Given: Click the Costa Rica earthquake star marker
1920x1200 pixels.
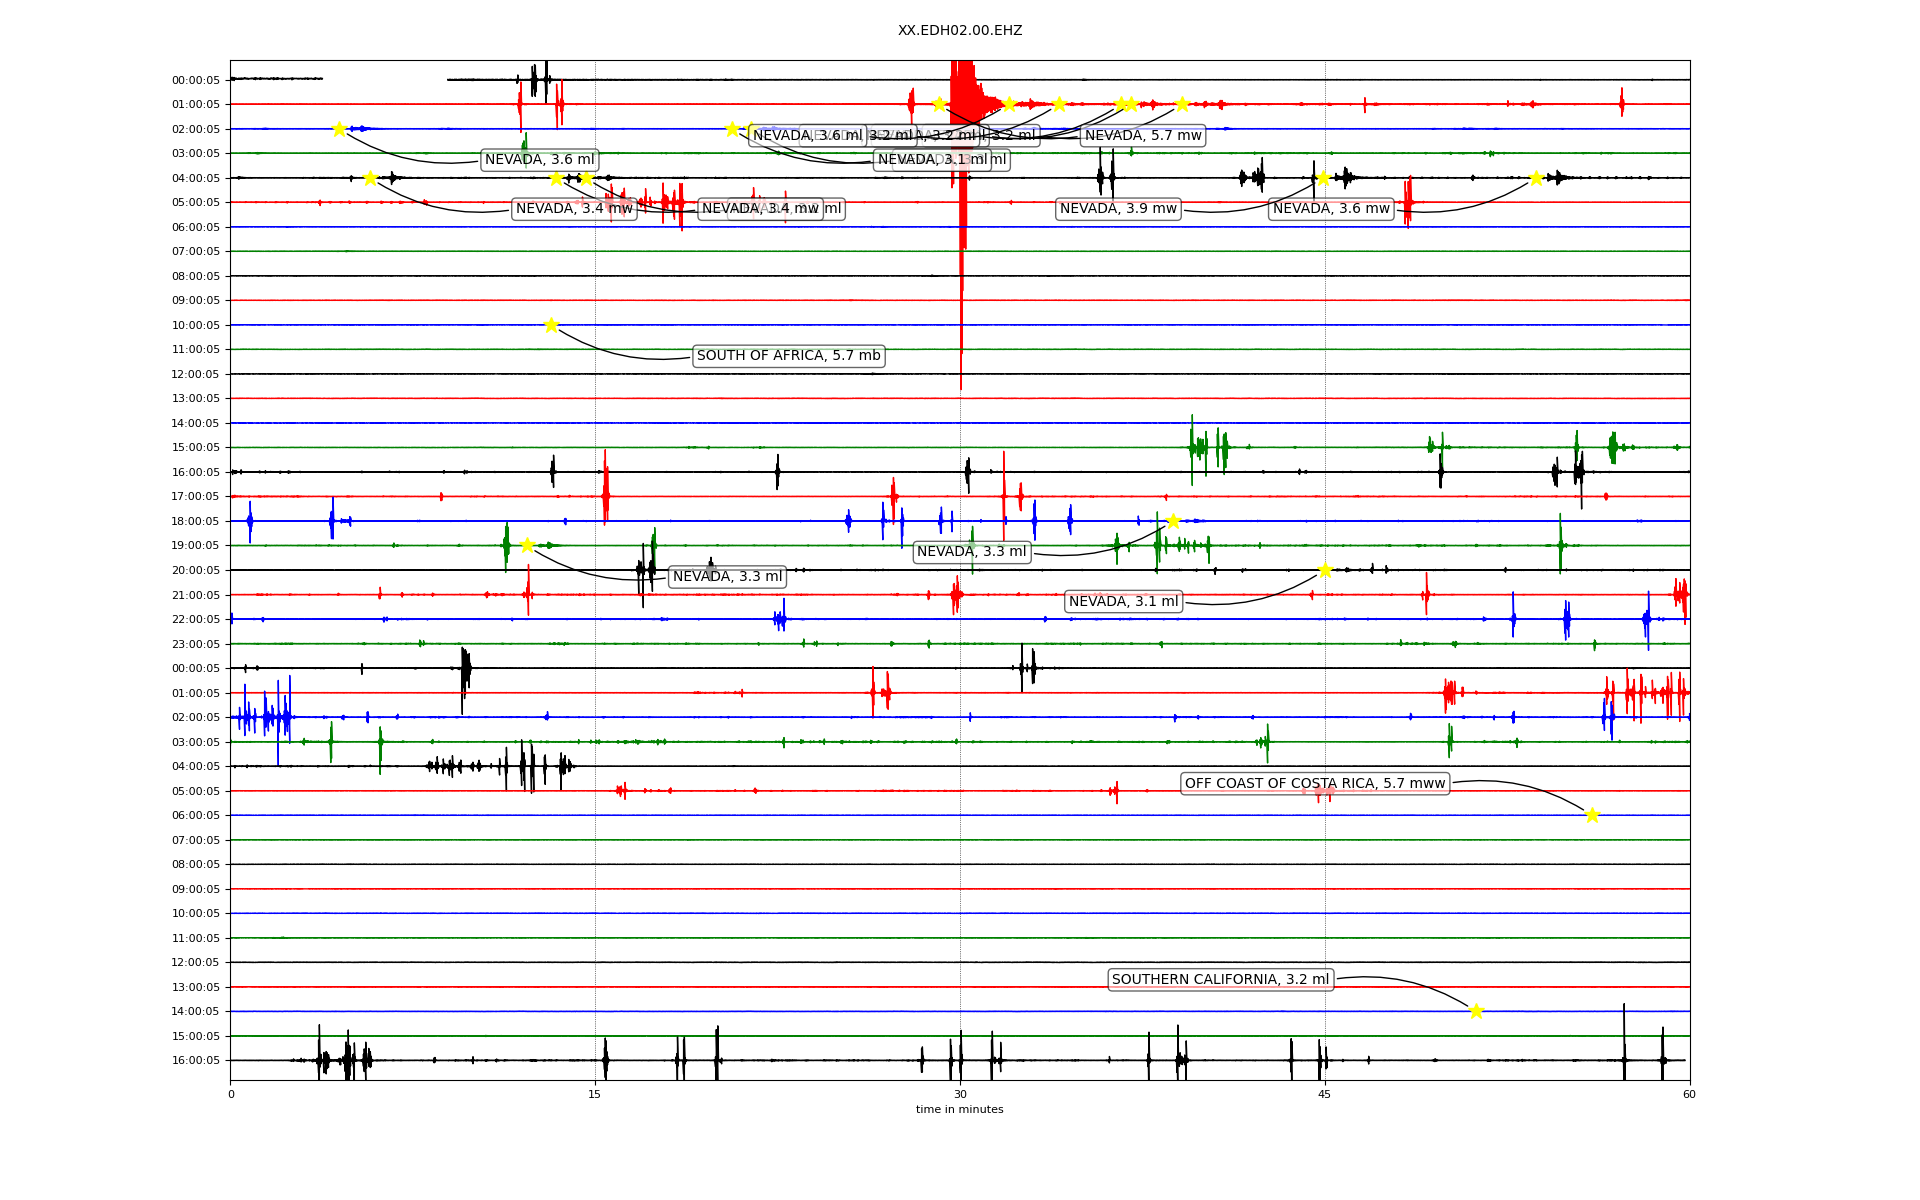Looking at the screenshot, I should [x=1592, y=815].
